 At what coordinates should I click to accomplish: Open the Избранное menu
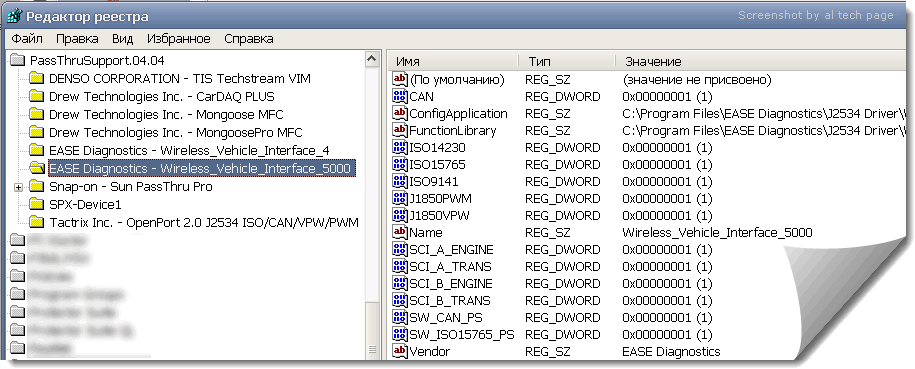tap(179, 39)
